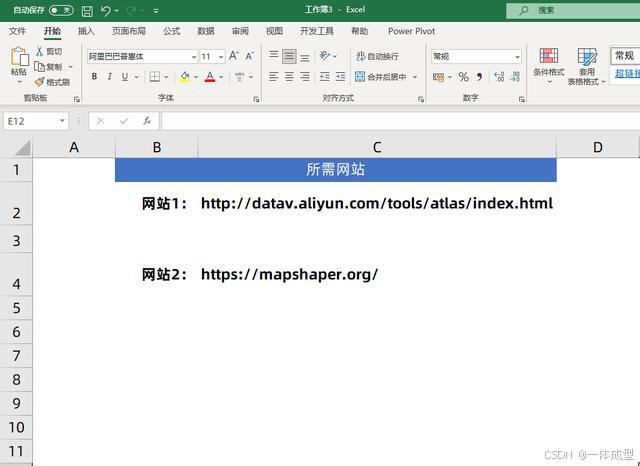Click the Copy icon
This screenshot has height=466, width=640.
point(39,67)
